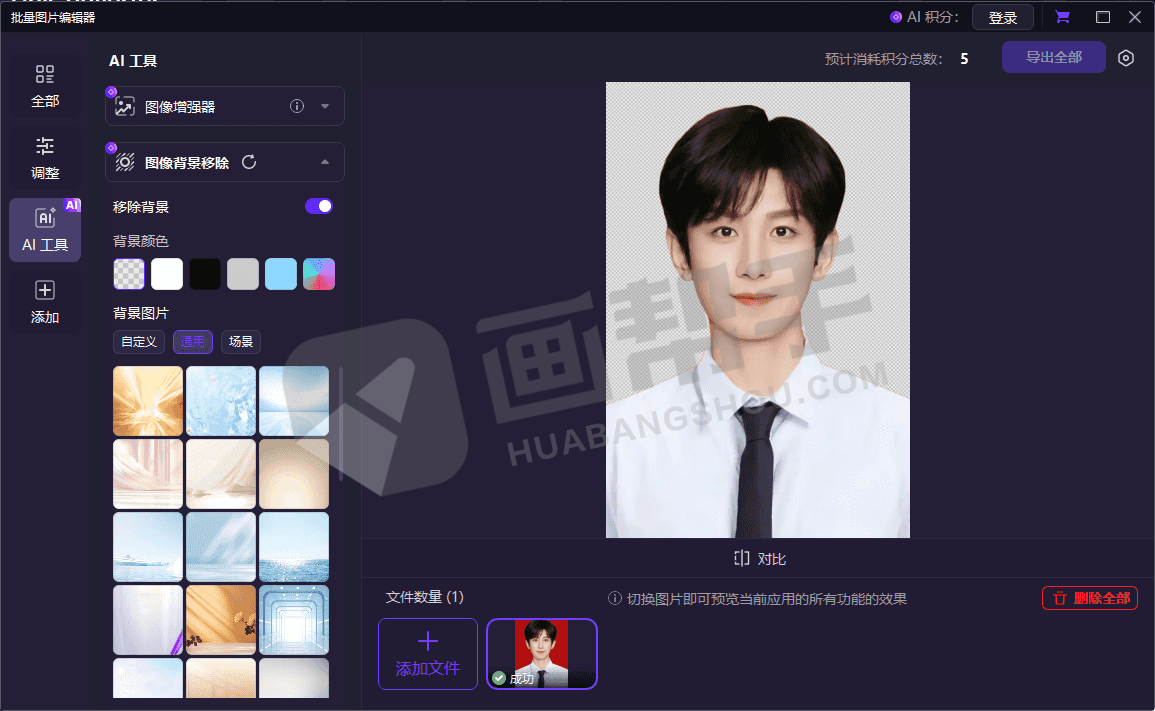The width and height of the screenshot is (1155, 711).
Task: Click the 对比 compare button
Action: click(759, 558)
